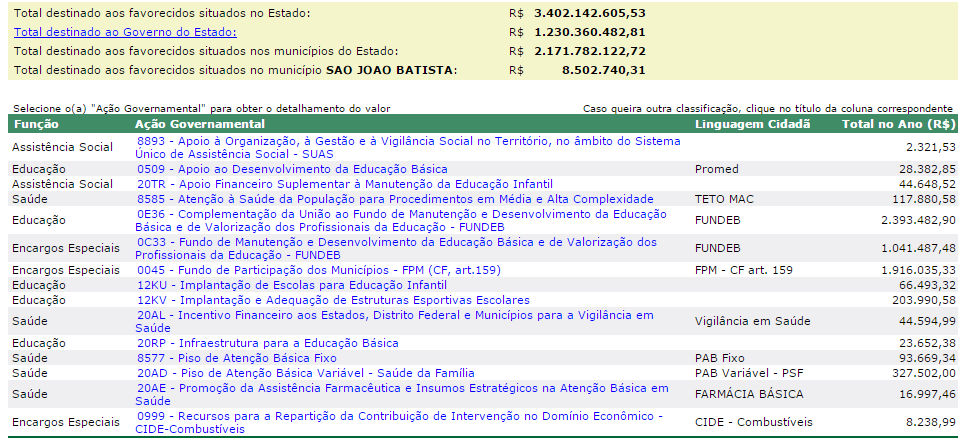Open action 8577 Piso de Atenção Básica Fixo
The width and height of the screenshot is (965, 446).
pyautogui.click(x=237, y=358)
